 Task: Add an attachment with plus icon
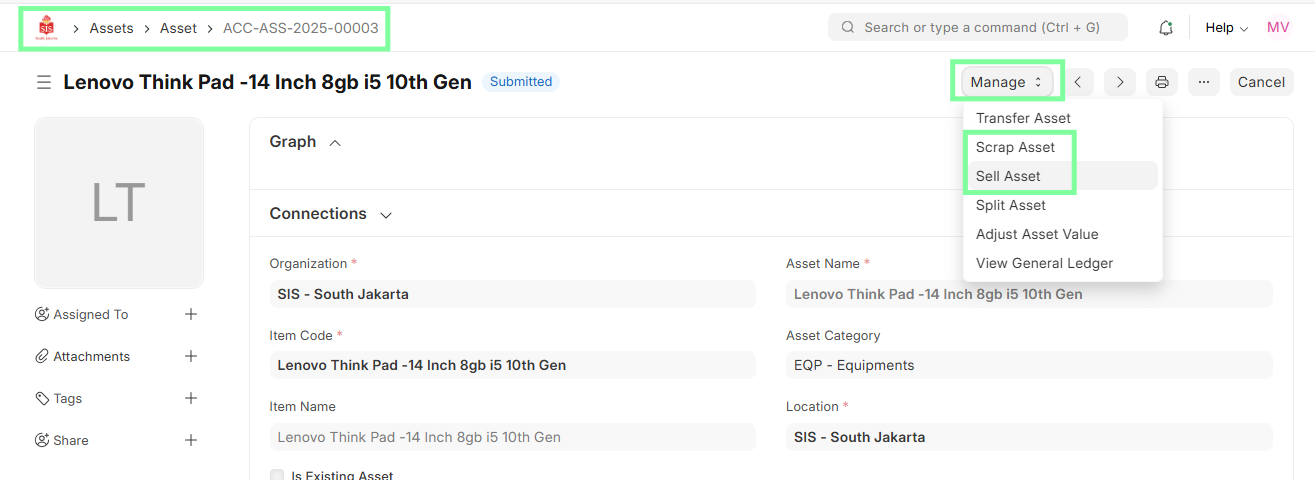pyautogui.click(x=191, y=356)
